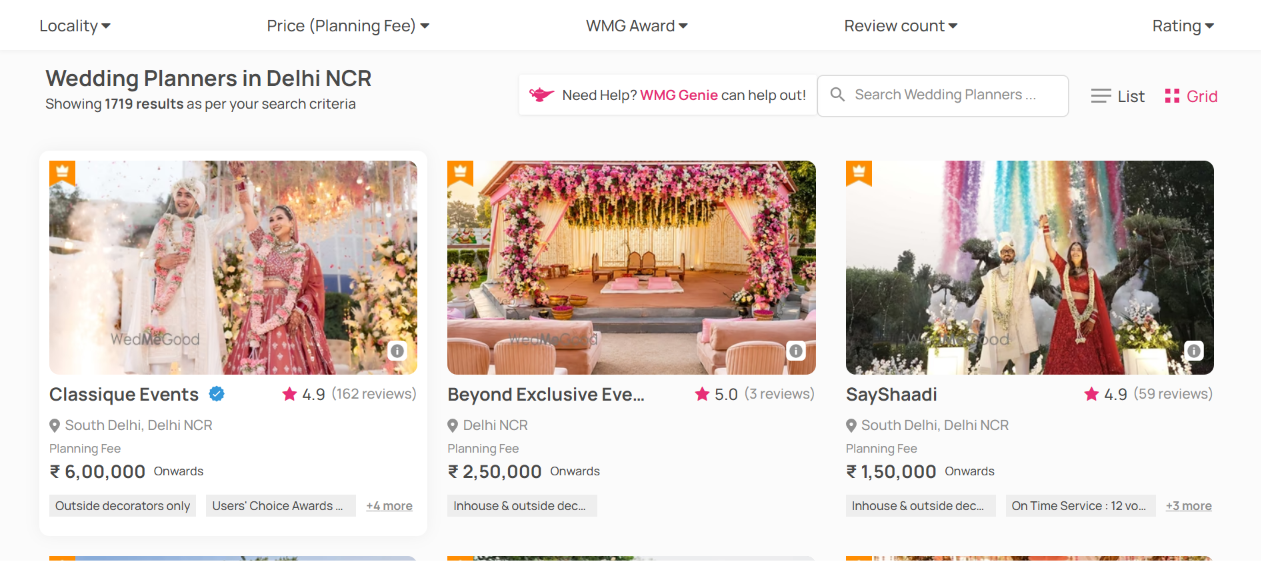
Task: Click the ₹ 6,00,000 planning fee
Action: (x=98, y=471)
